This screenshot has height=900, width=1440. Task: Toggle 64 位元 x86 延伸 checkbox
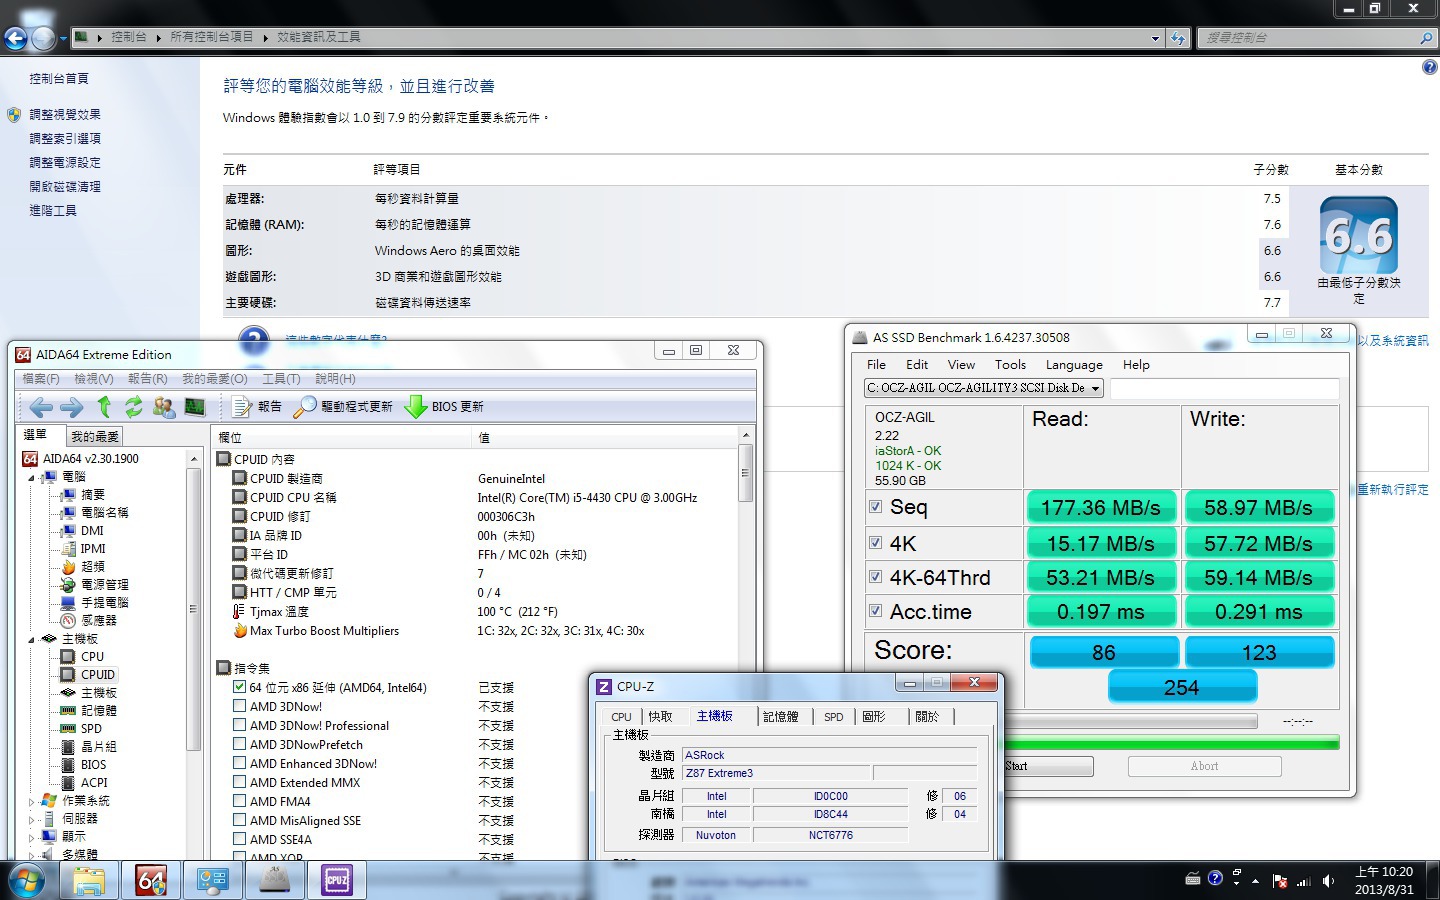[x=239, y=687]
